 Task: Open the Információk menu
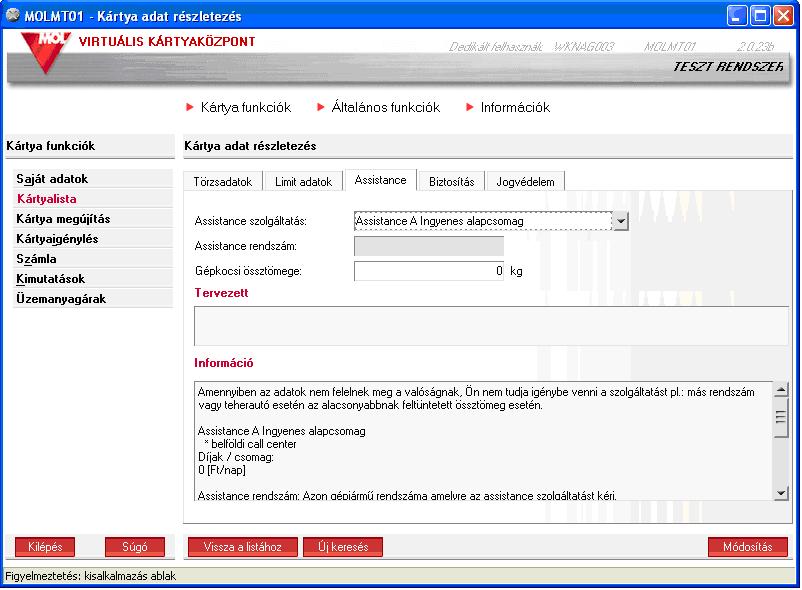(515, 107)
